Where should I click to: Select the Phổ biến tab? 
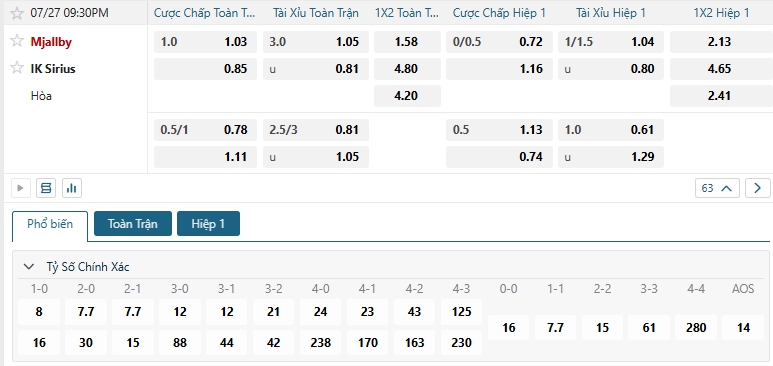(50, 224)
